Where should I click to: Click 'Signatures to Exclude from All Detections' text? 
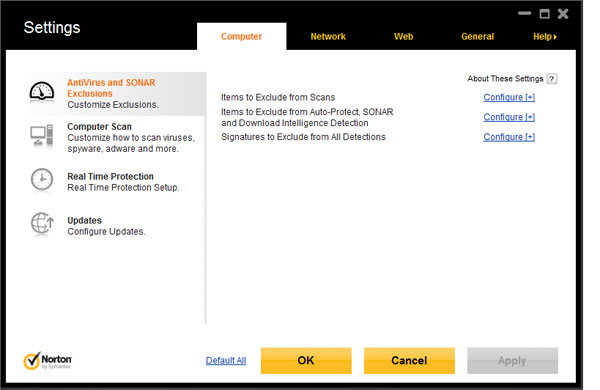303,137
